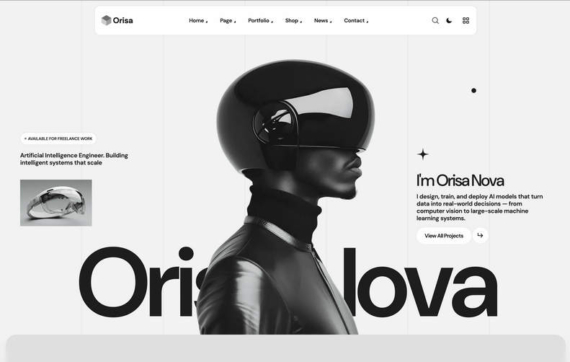Open the Shop menu item

coord(293,20)
